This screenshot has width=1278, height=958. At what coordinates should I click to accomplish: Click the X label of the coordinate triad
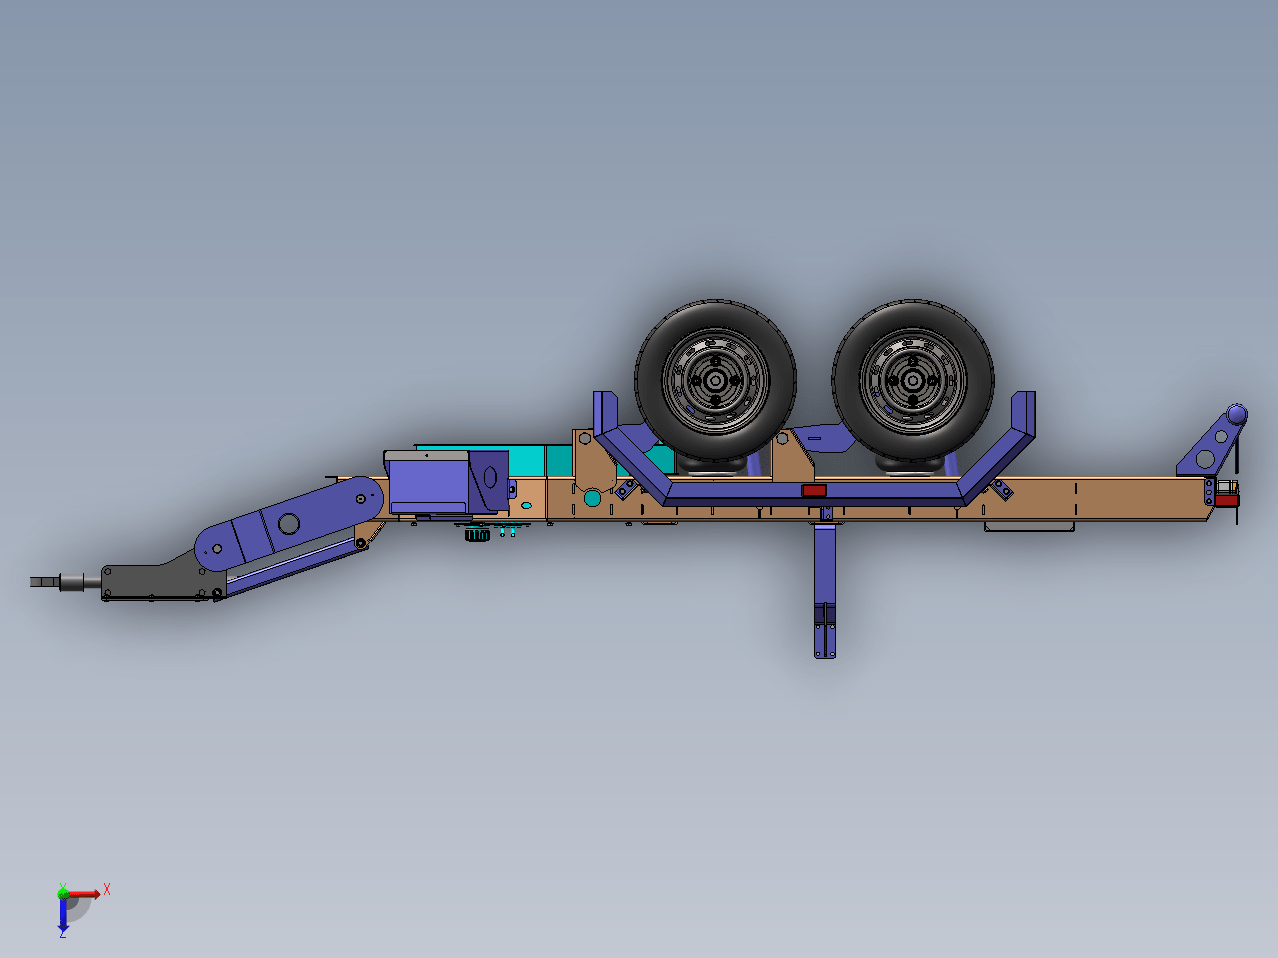pyautogui.click(x=107, y=888)
